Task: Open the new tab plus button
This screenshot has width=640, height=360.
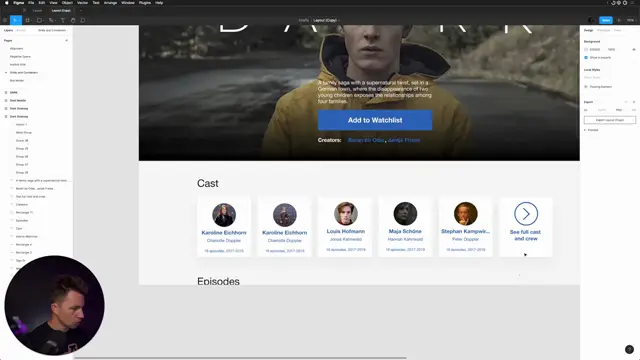Action: (x=81, y=10)
